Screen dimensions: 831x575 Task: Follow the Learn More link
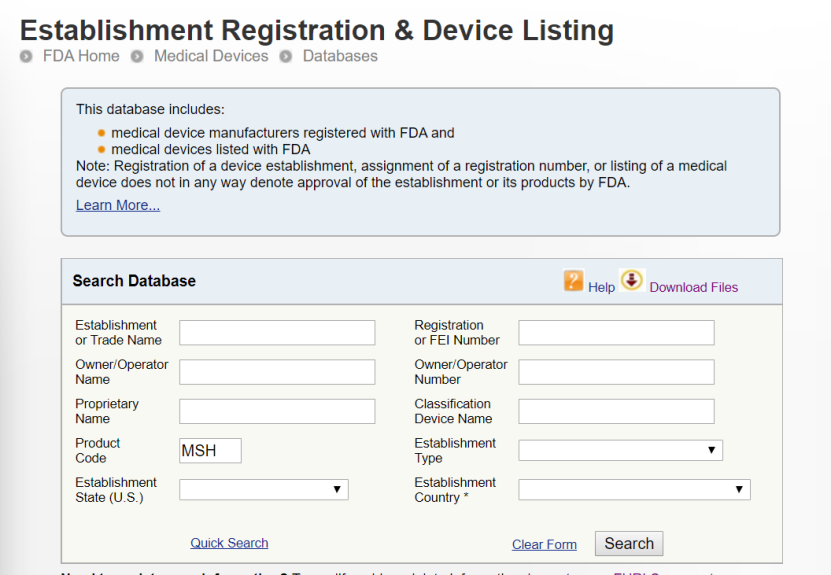coord(118,205)
